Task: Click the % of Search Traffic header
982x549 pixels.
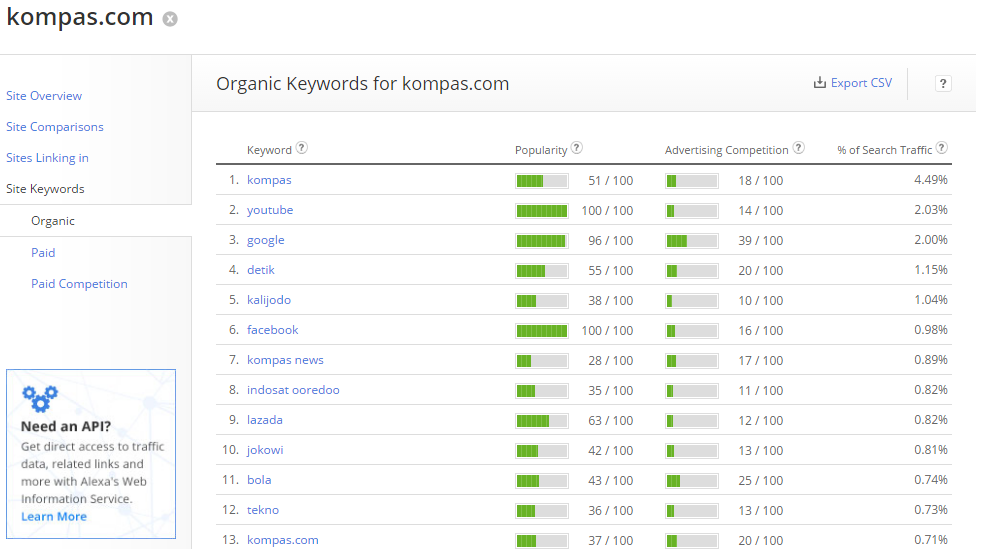Action: click(x=884, y=150)
